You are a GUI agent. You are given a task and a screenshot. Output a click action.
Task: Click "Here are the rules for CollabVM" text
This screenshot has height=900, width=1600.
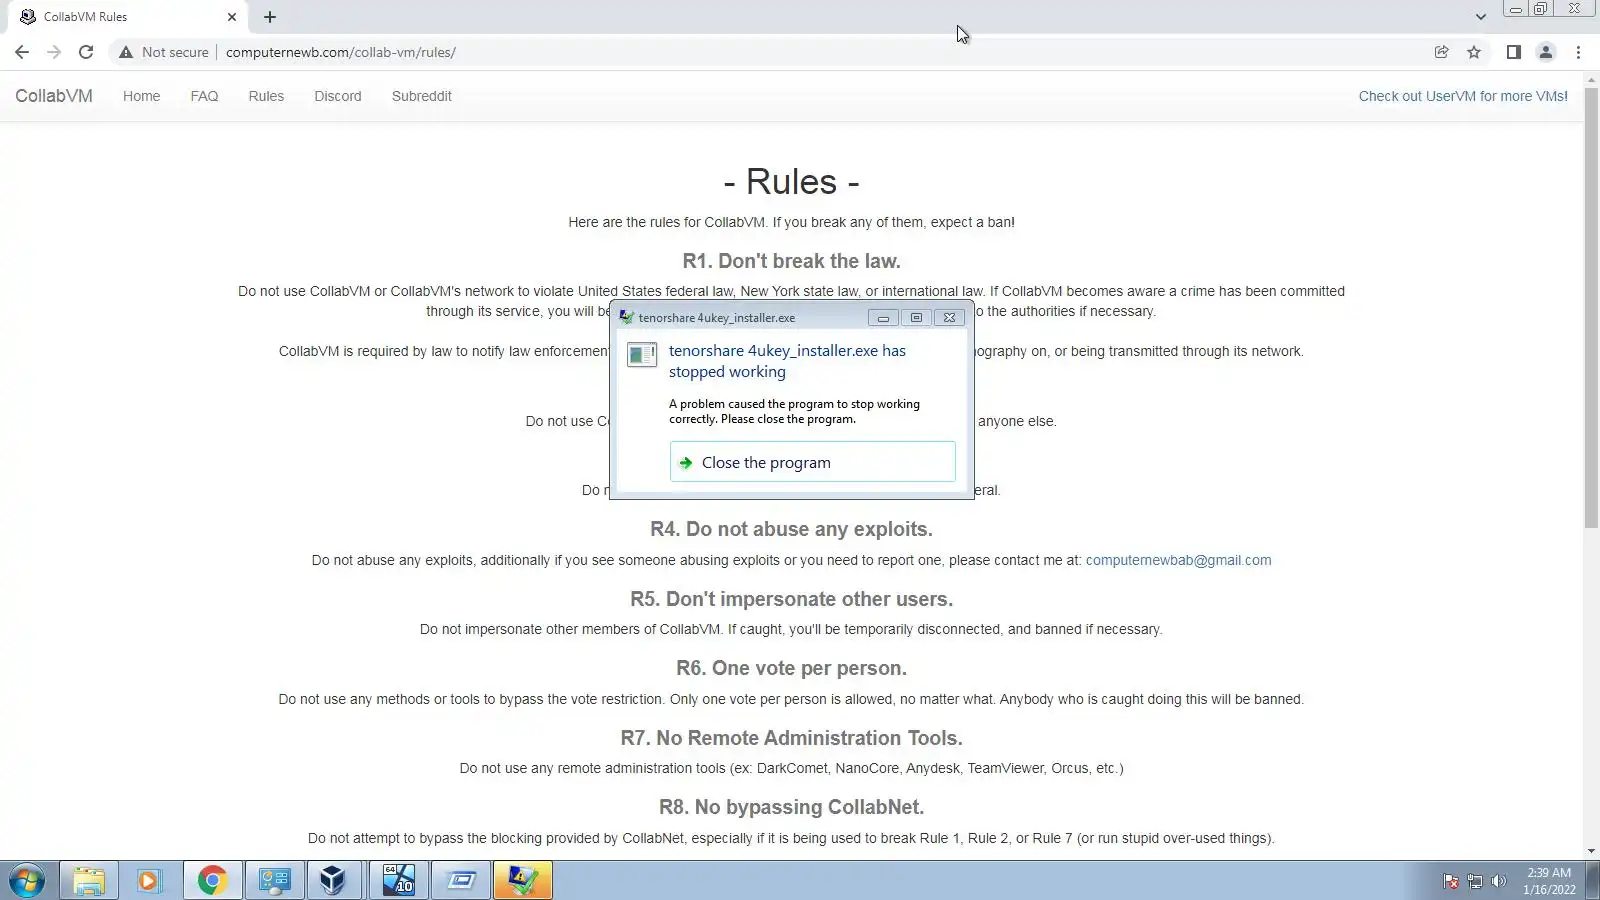click(791, 222)
